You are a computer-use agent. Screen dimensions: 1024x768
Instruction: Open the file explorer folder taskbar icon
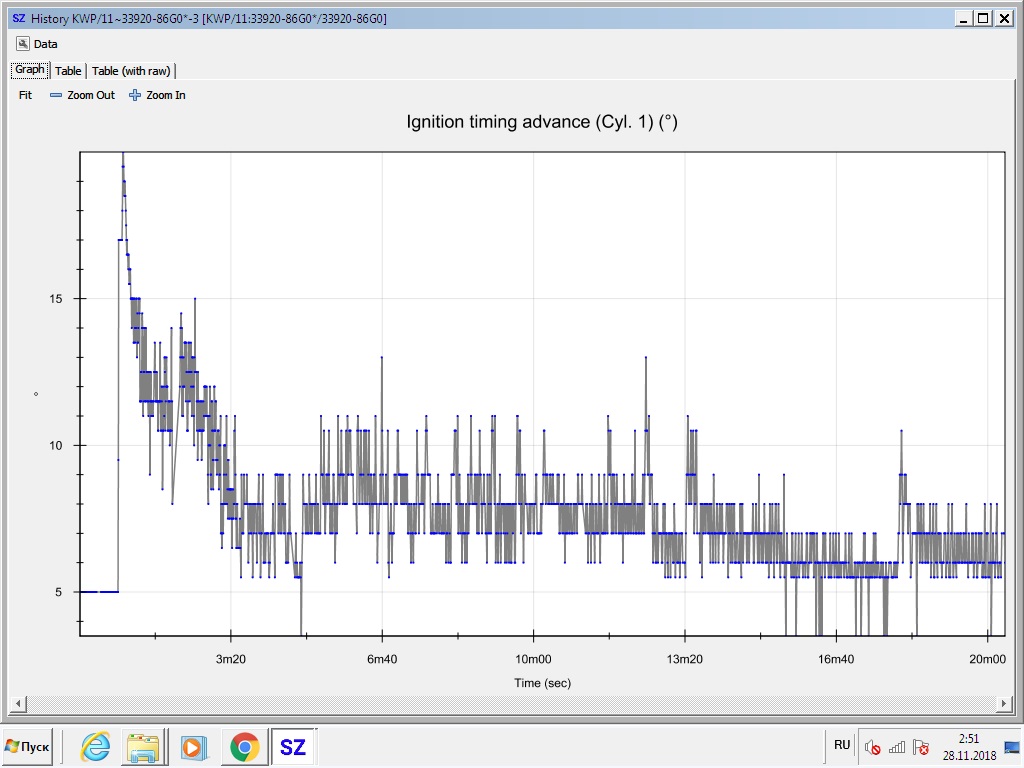143,746
